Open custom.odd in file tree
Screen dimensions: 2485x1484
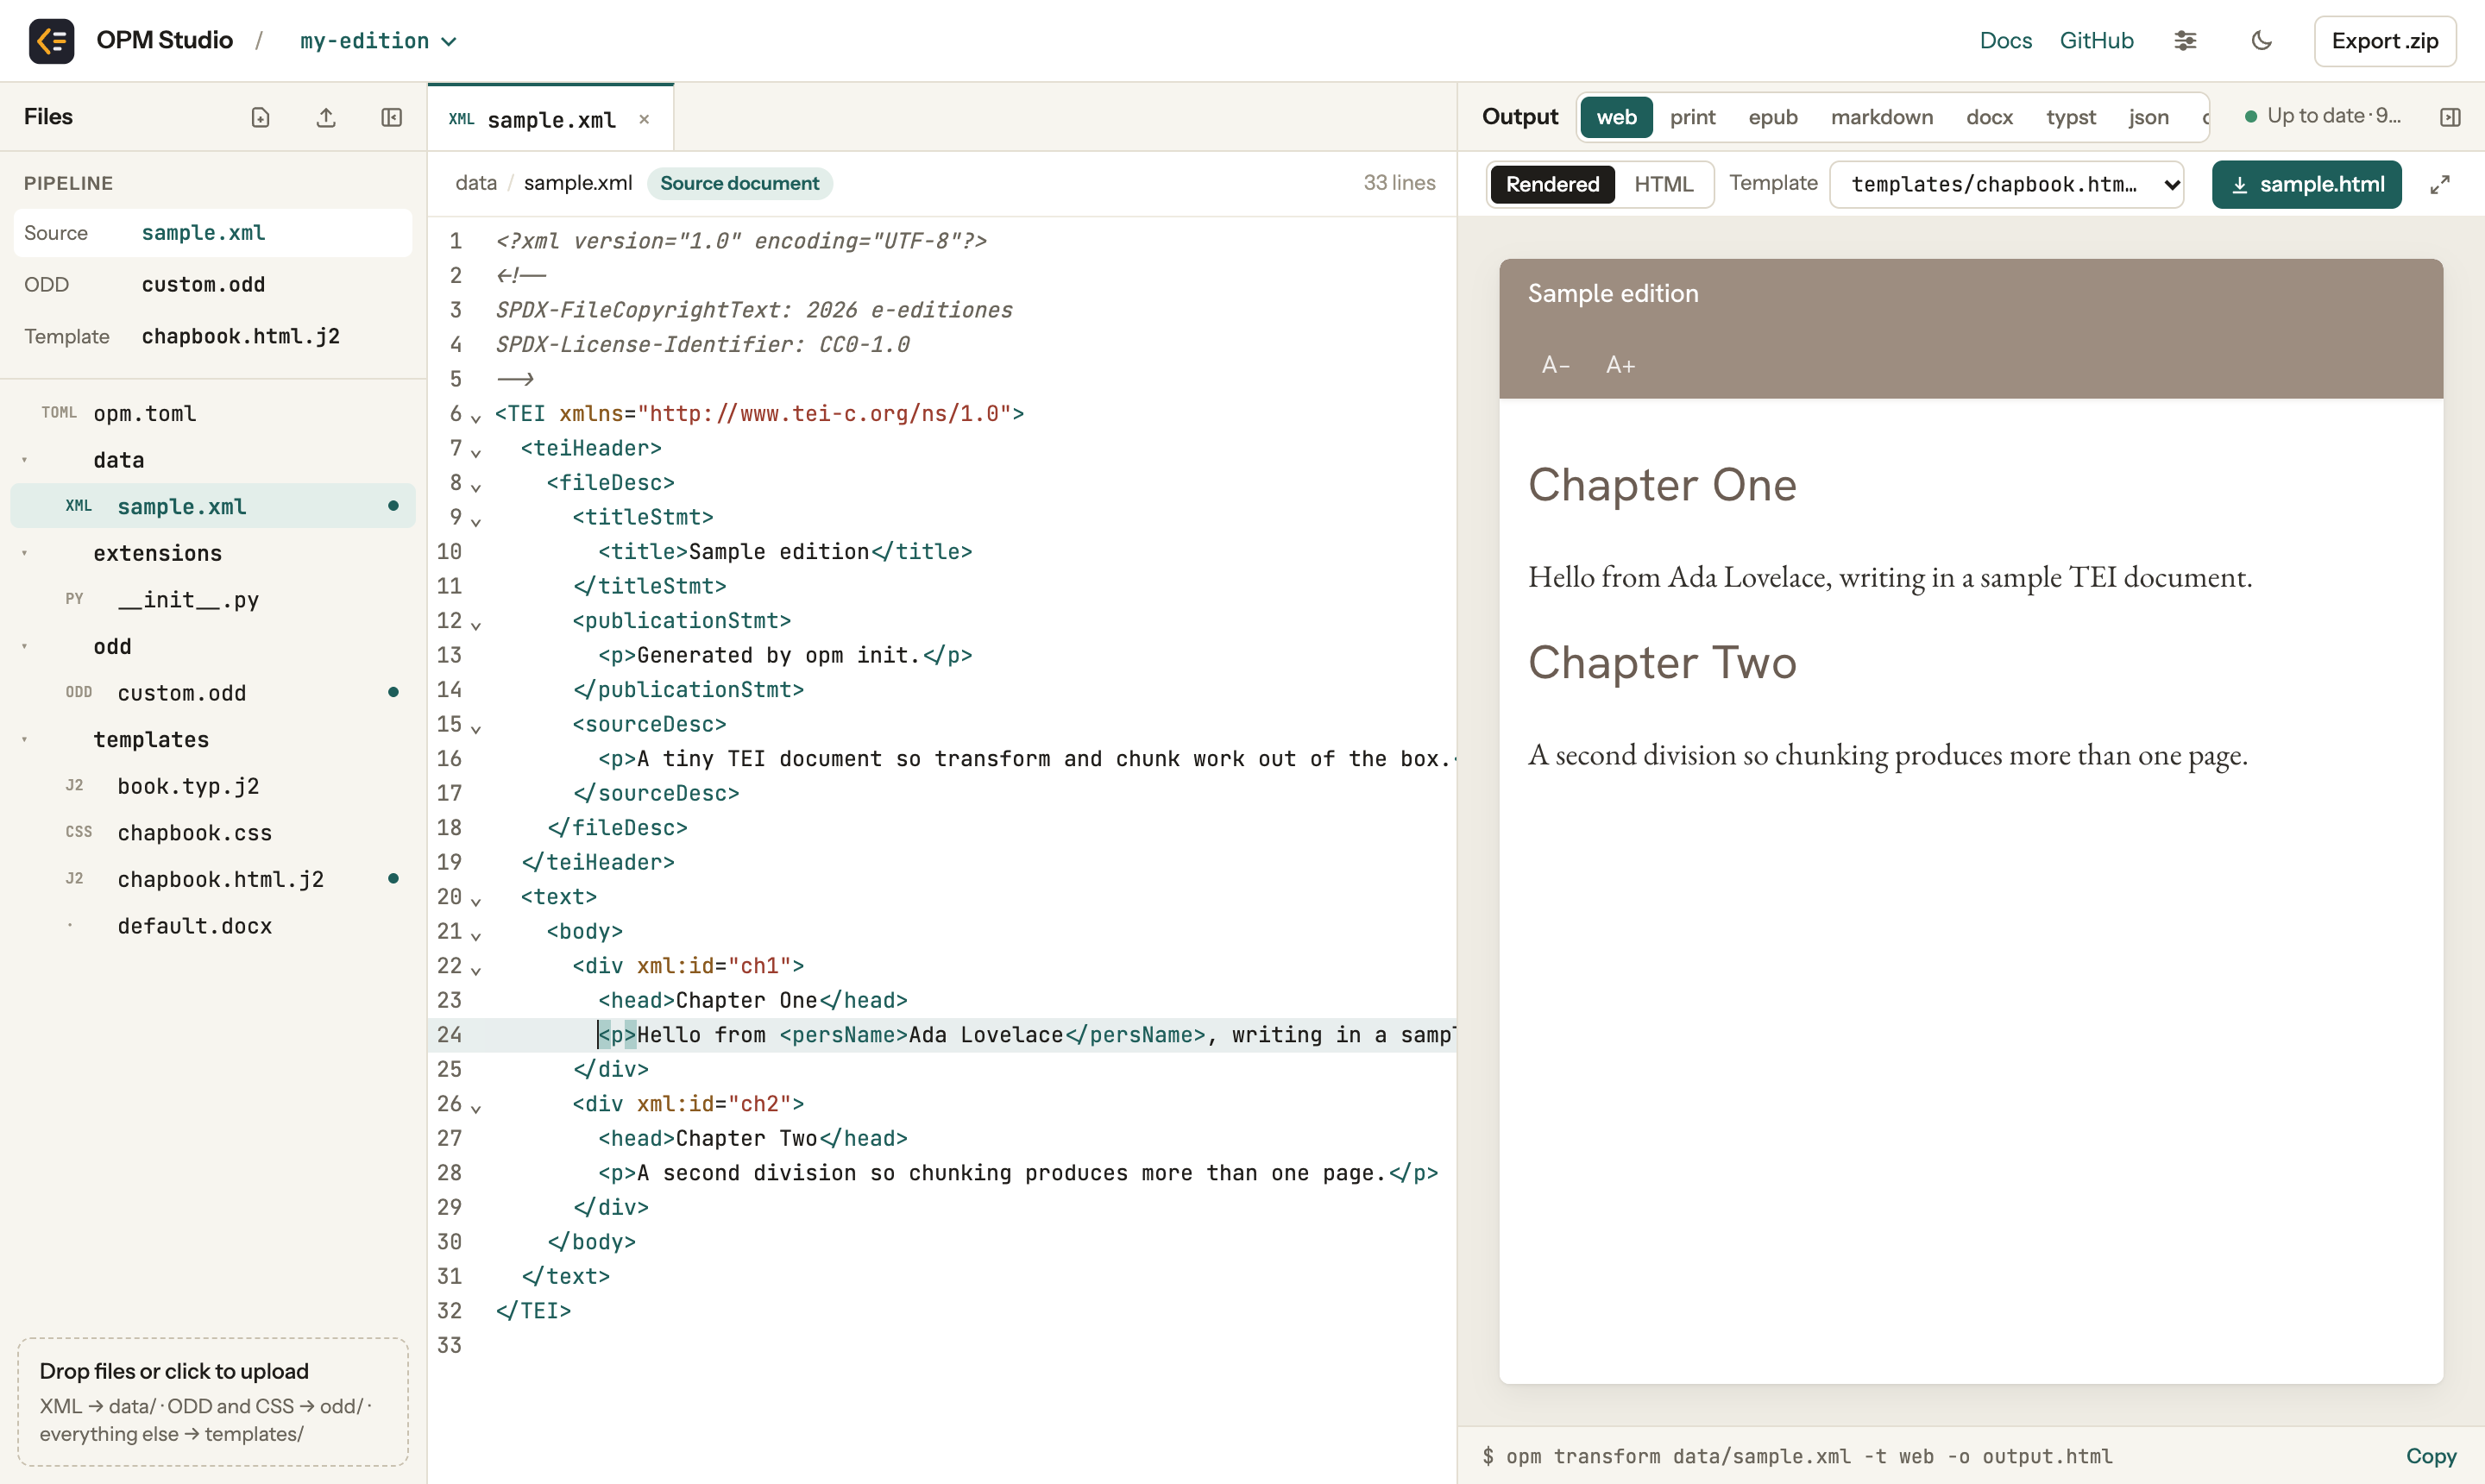coord(213,692)
